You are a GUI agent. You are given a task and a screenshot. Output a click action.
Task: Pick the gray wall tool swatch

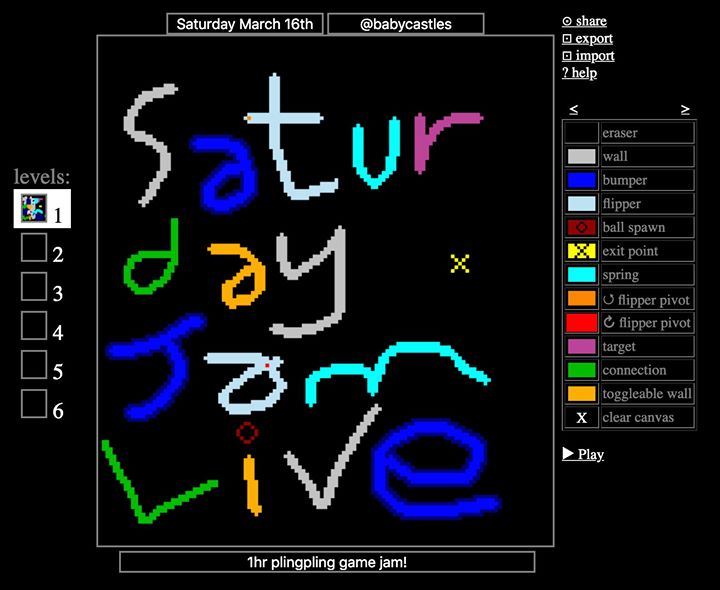click(x=581, y=157)
